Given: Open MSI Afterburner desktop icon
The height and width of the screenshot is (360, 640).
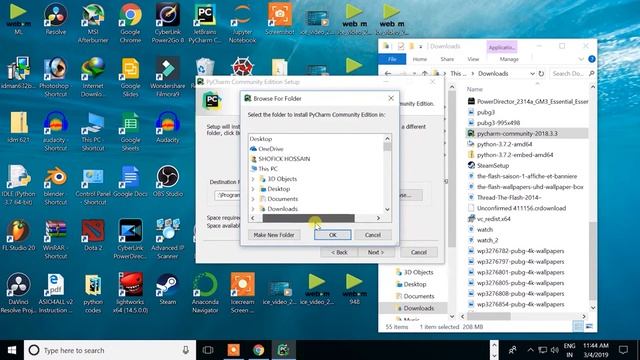Looking at the screenshot, I should click(93, 24).
